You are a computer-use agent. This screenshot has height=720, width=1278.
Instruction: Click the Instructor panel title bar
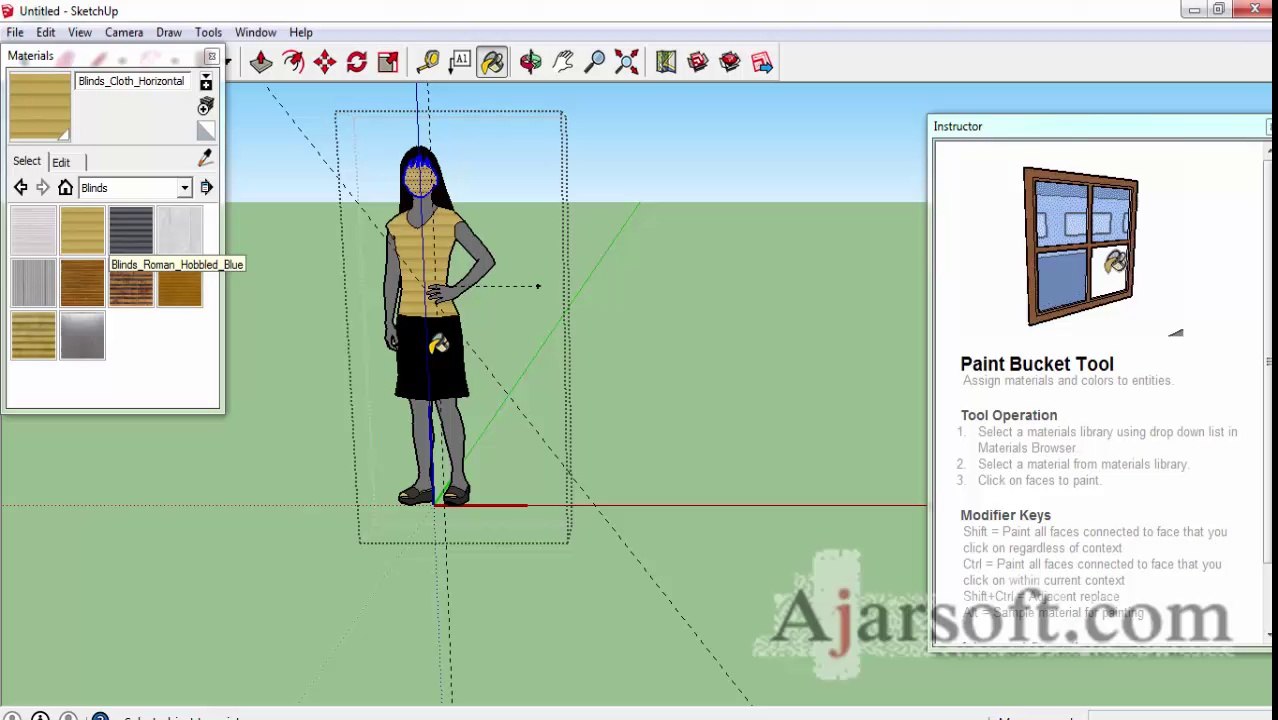click(1098, 126)
